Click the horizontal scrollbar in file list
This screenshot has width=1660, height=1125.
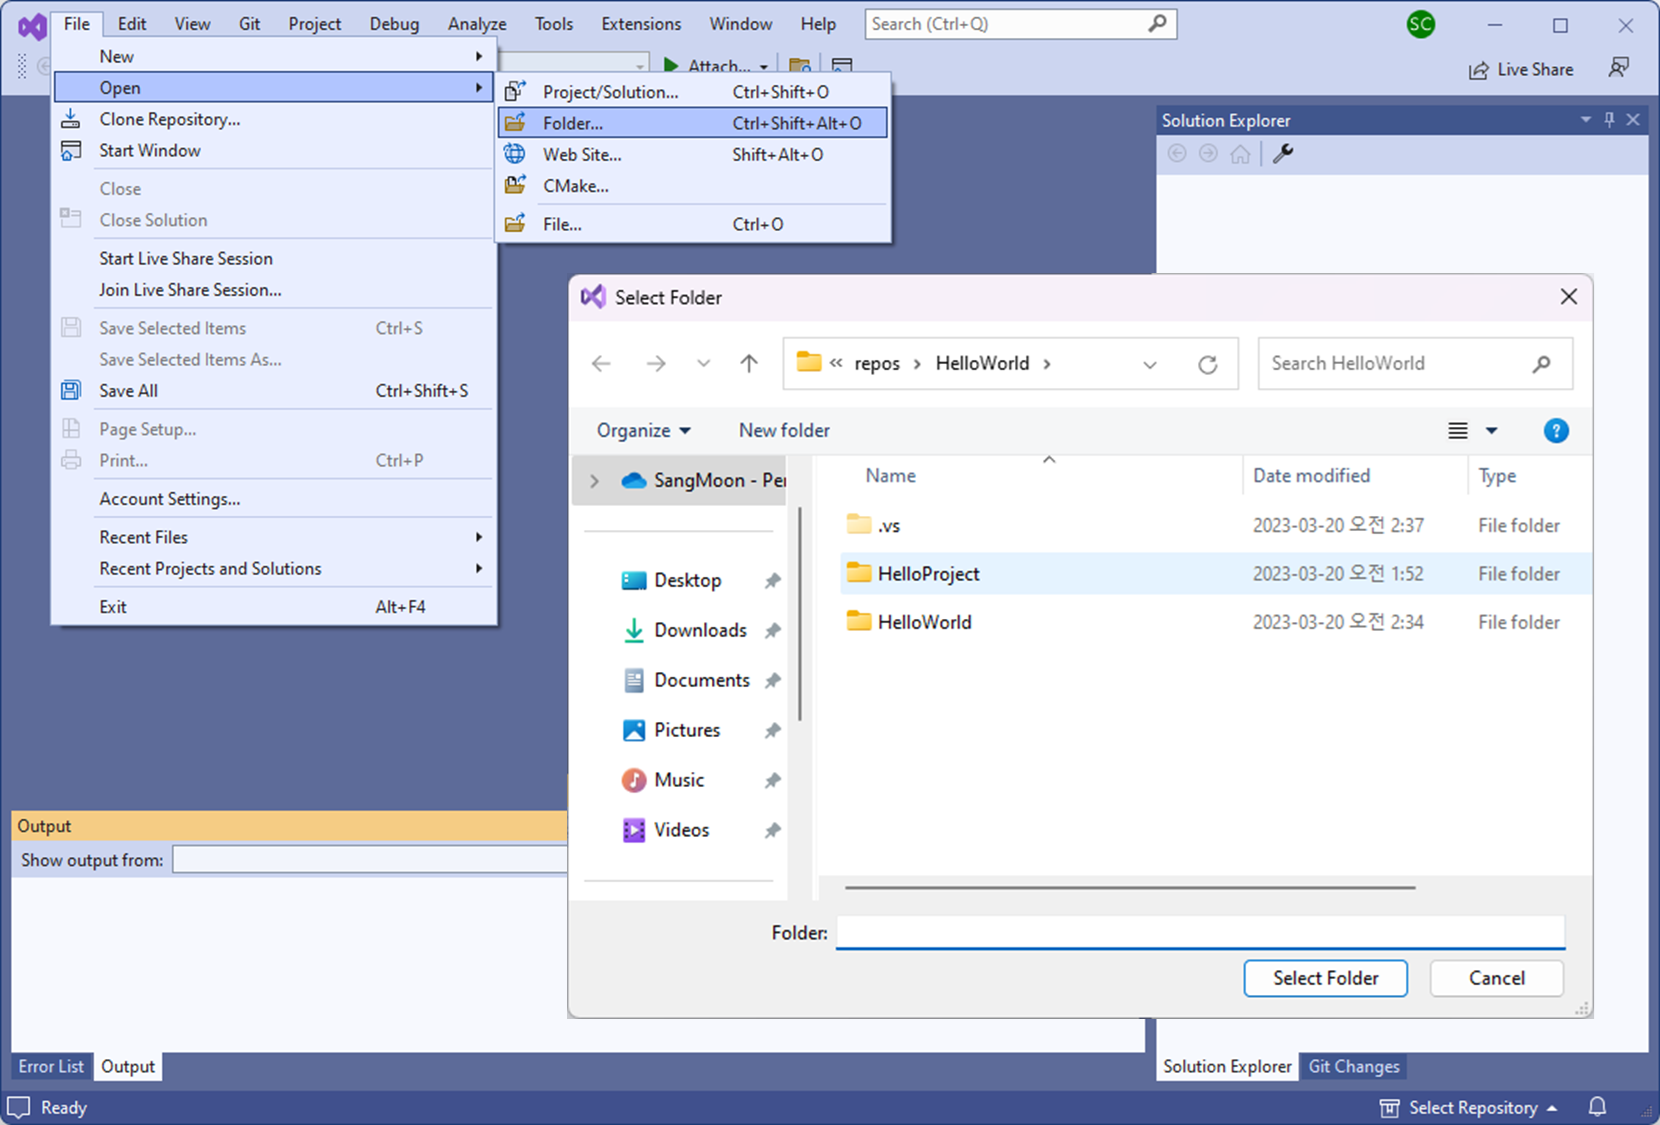[1129, 887]
